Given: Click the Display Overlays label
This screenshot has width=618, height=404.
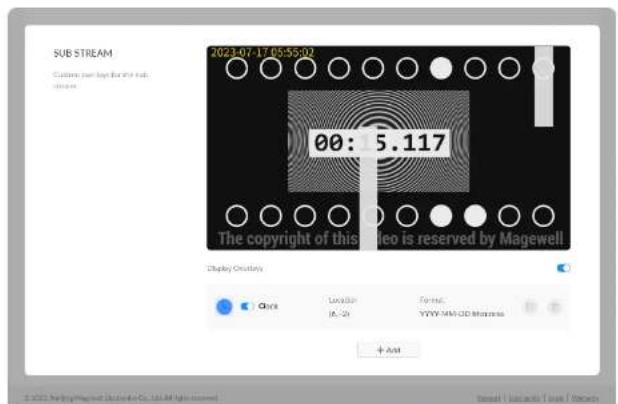Looking at the screenshot, I should point(235,268).
